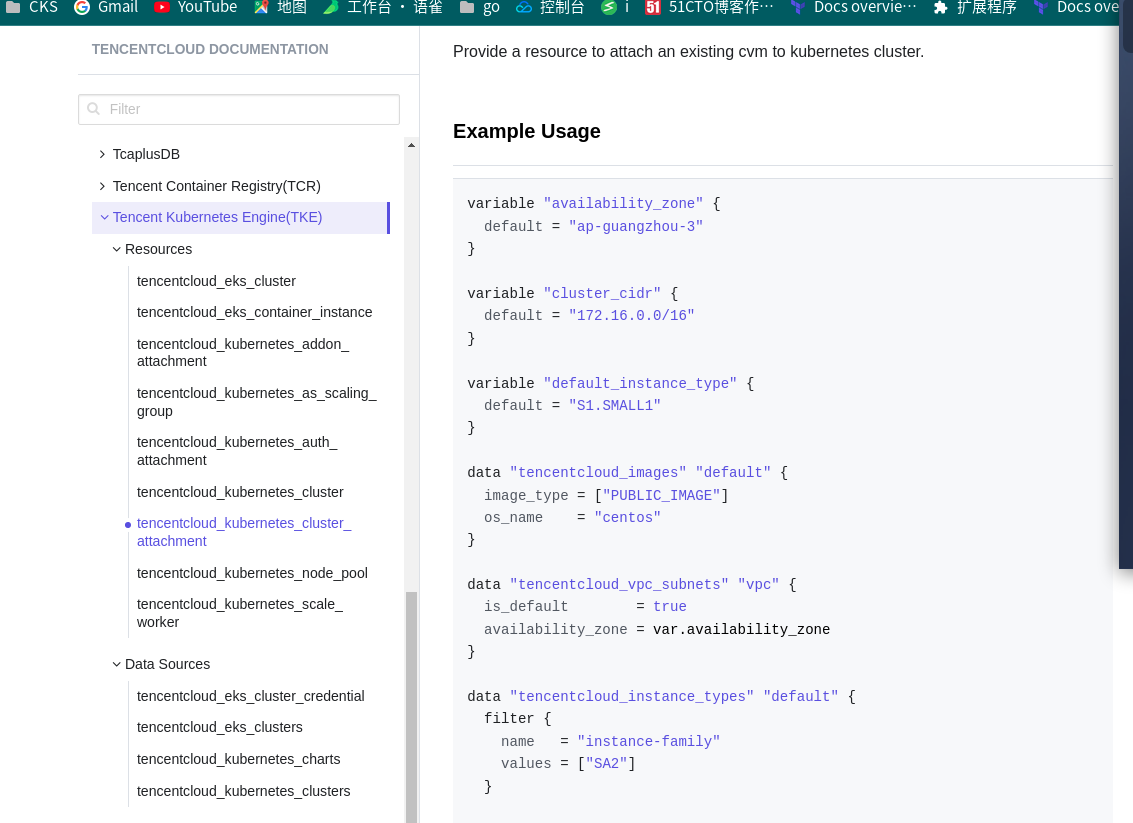Open the Gmail bookmark
The height and width of the screenshot is (823, 1133).
click(106, 7)
